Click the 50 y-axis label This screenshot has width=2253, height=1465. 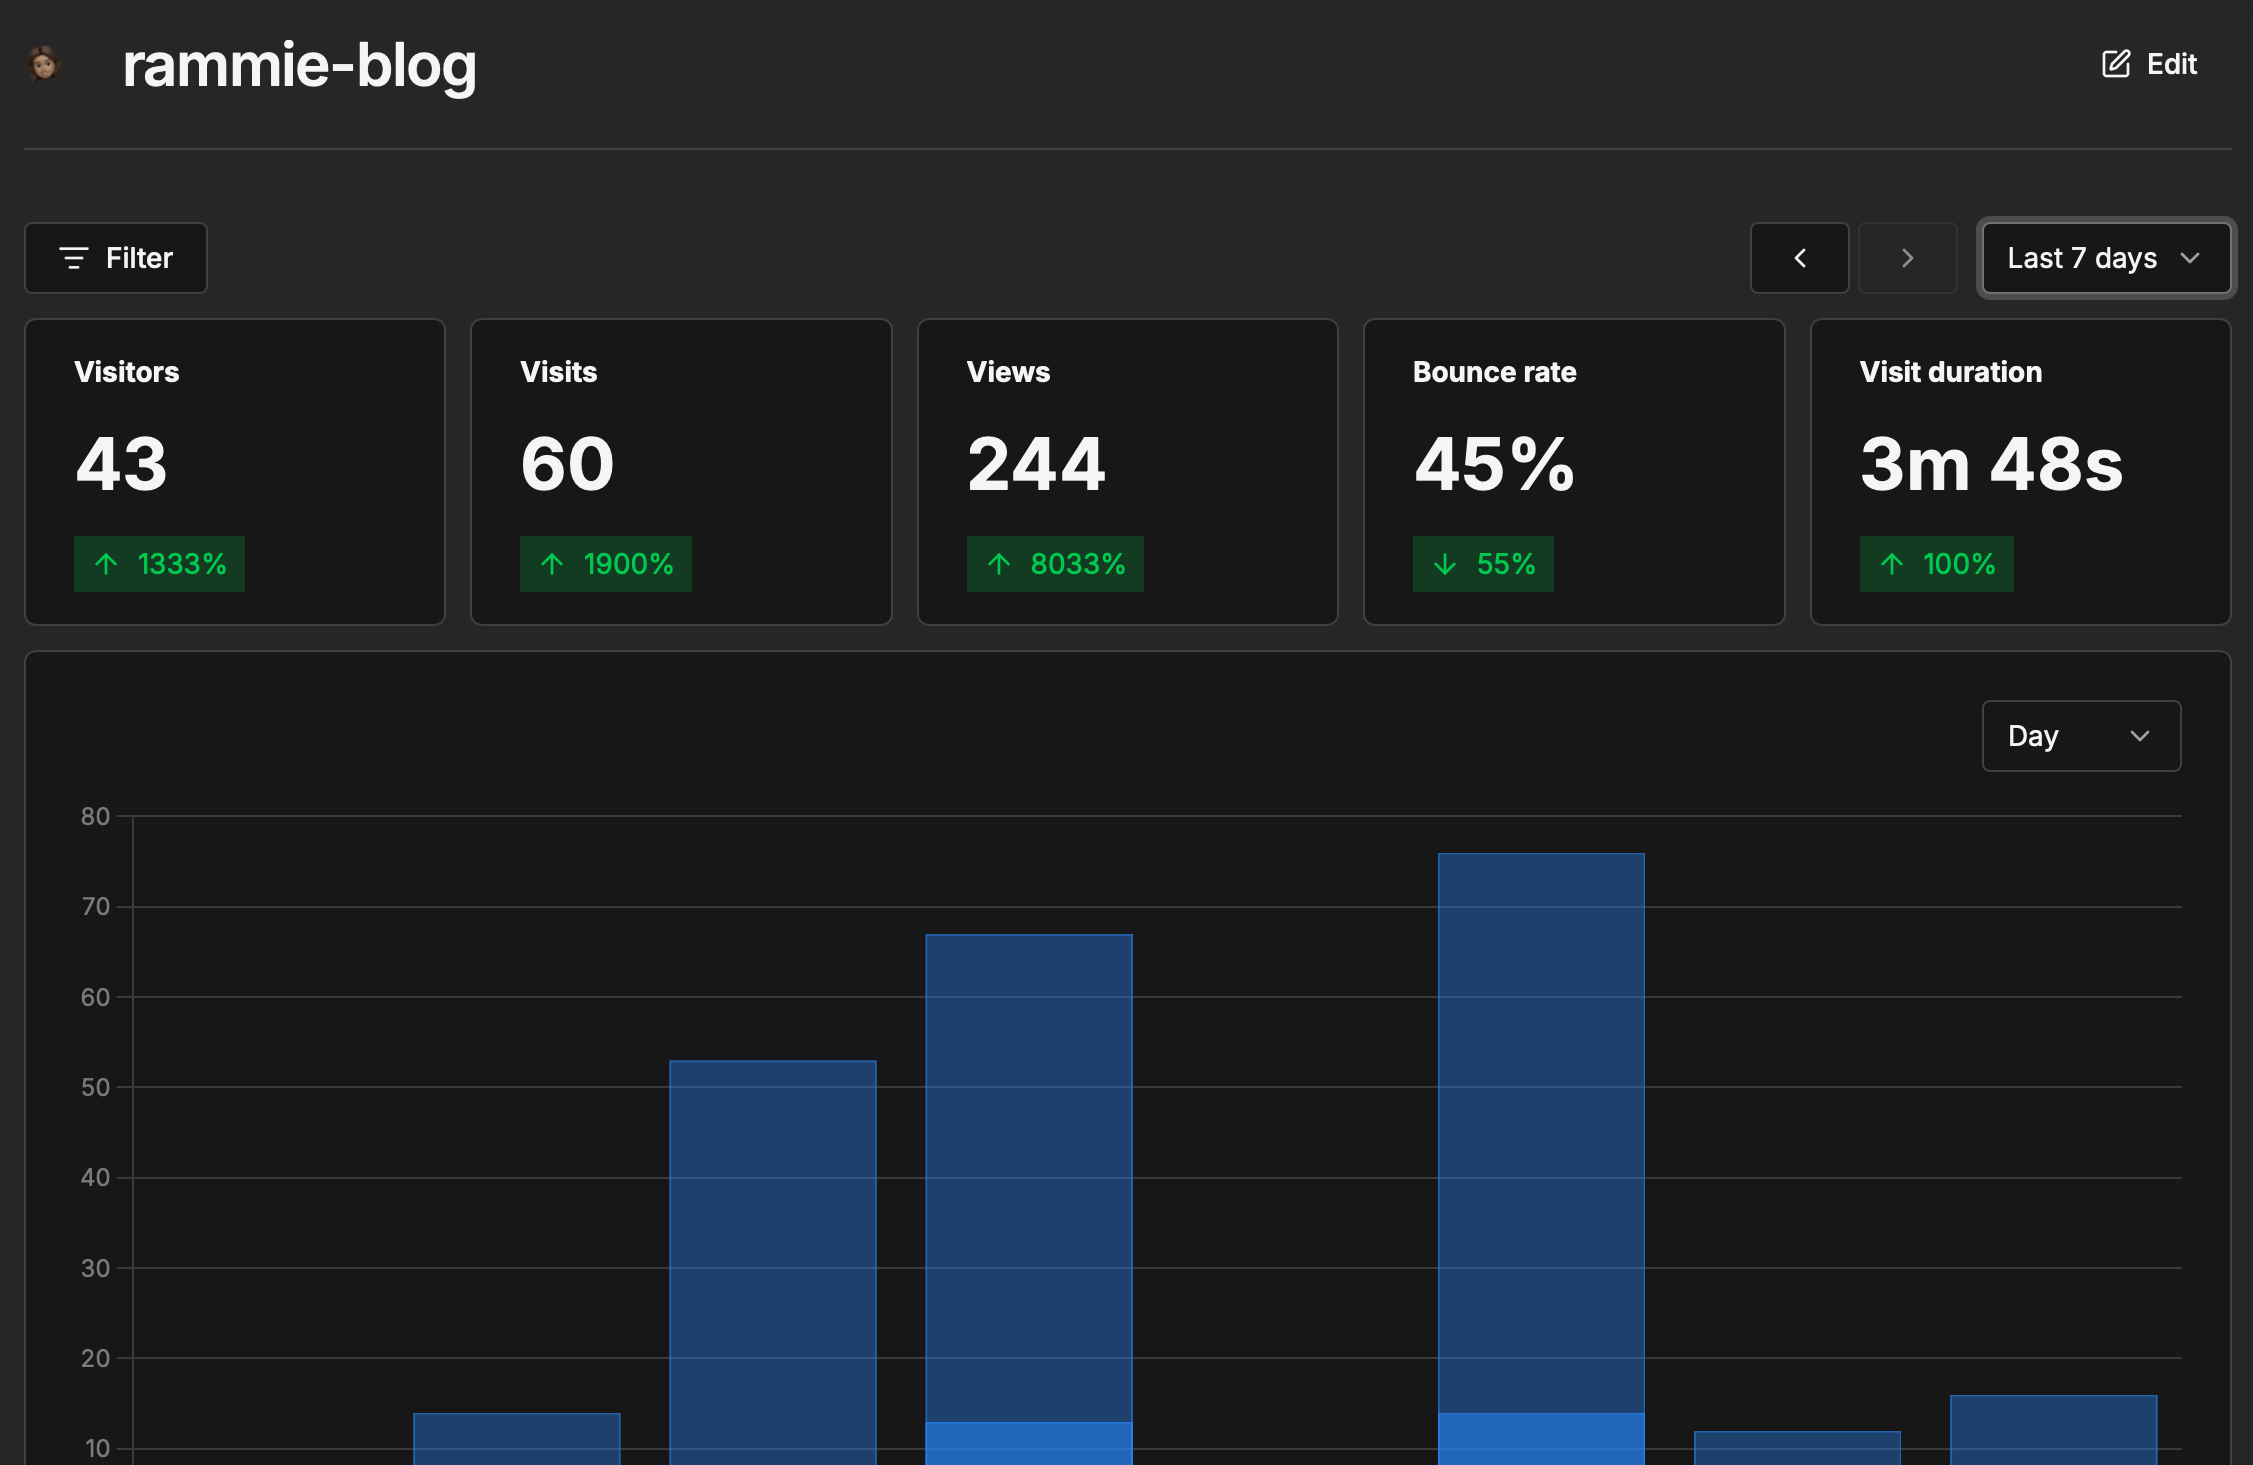click(x=95, y=1087)
